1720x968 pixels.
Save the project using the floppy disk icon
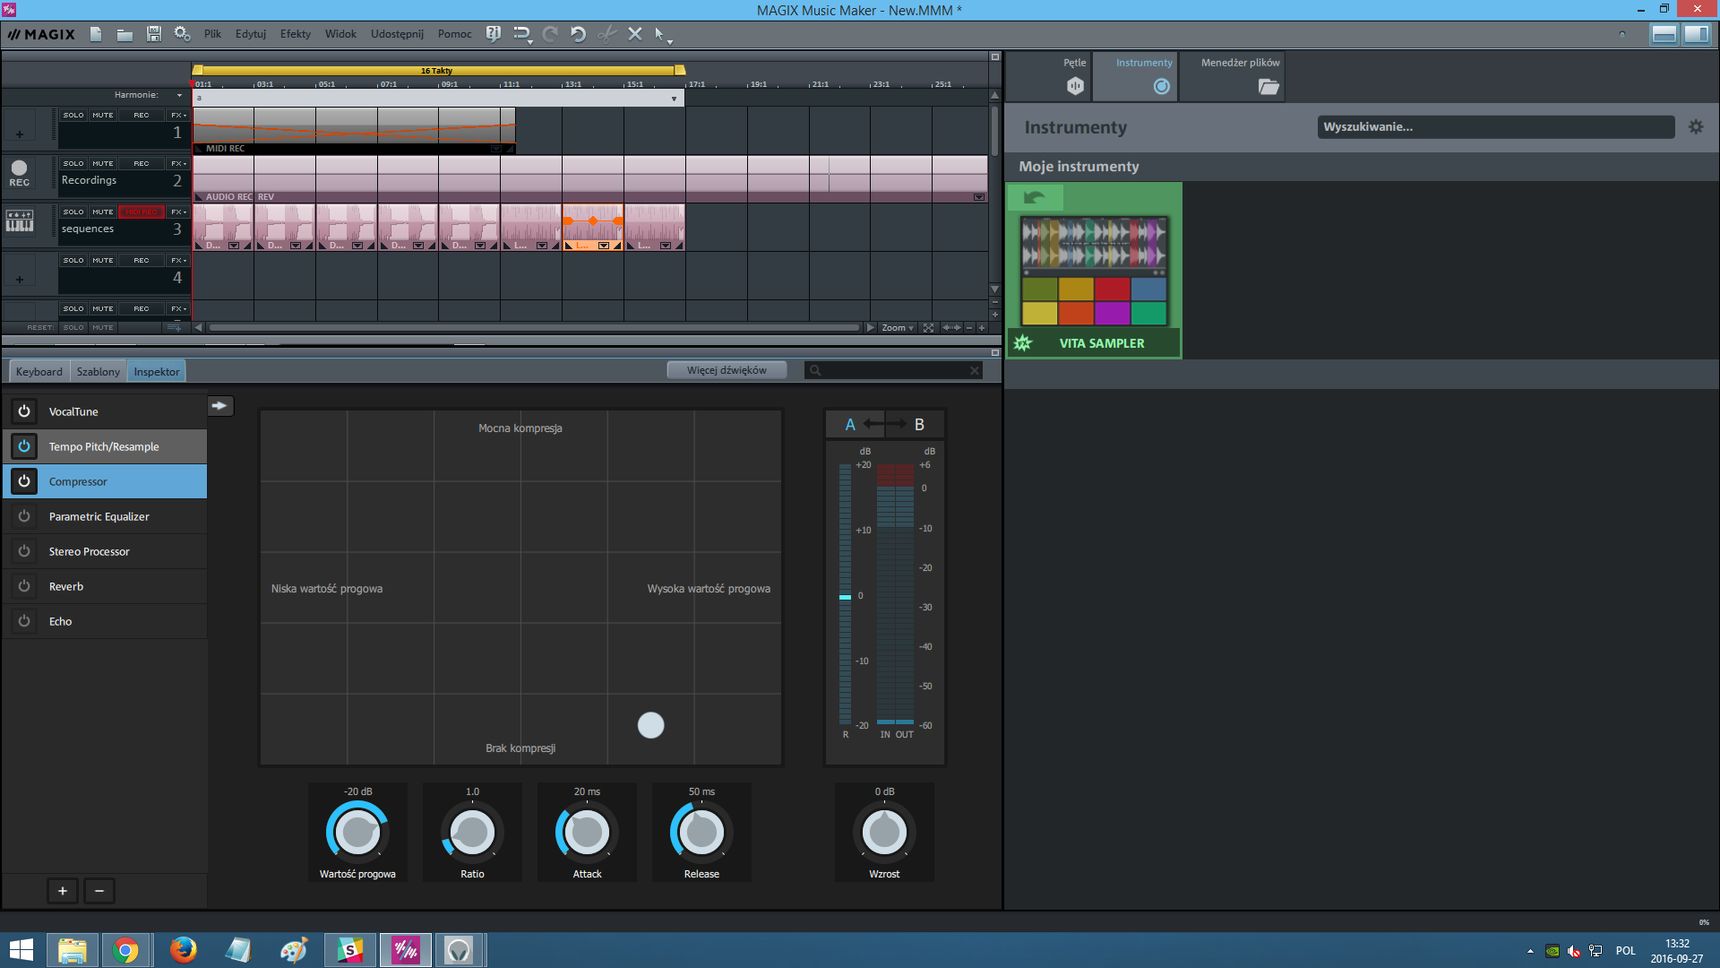pos(154,34)
